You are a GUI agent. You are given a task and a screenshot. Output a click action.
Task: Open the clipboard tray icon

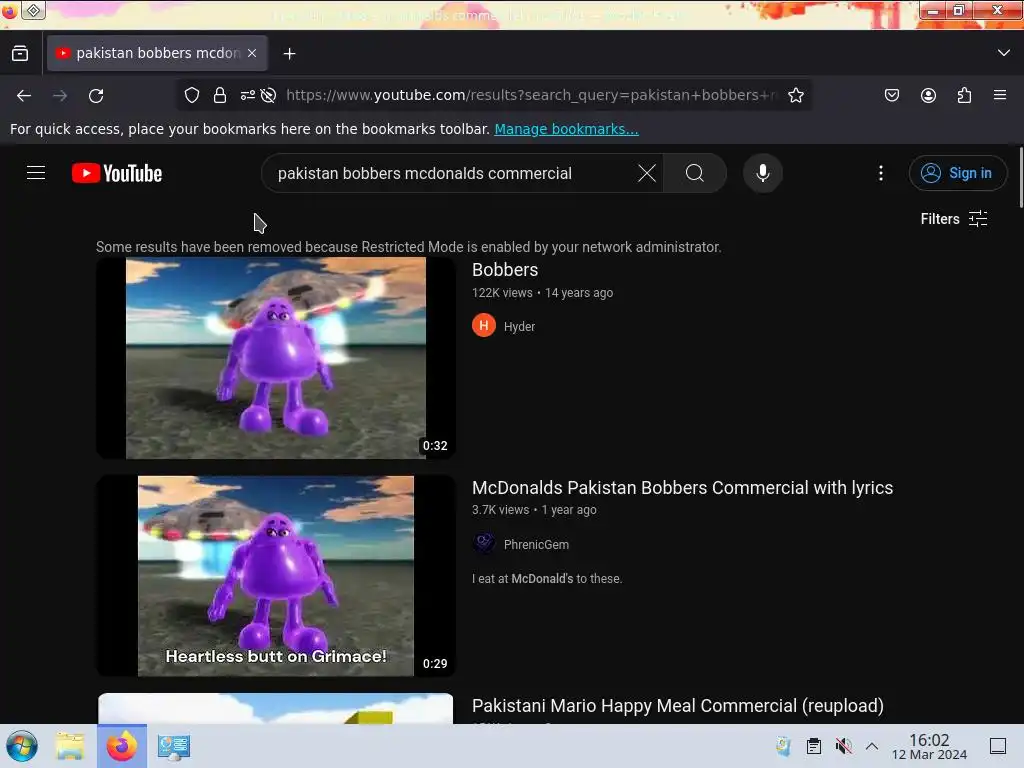814,746
